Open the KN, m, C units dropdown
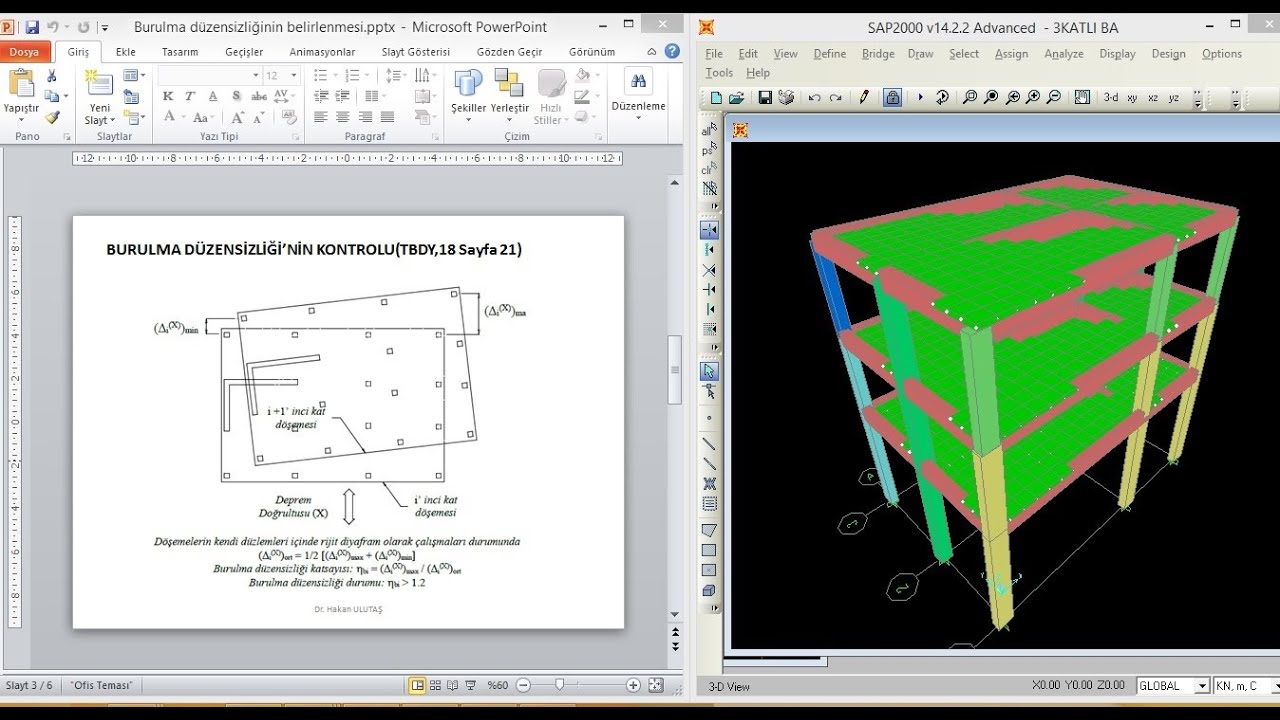 point(1246,686)
